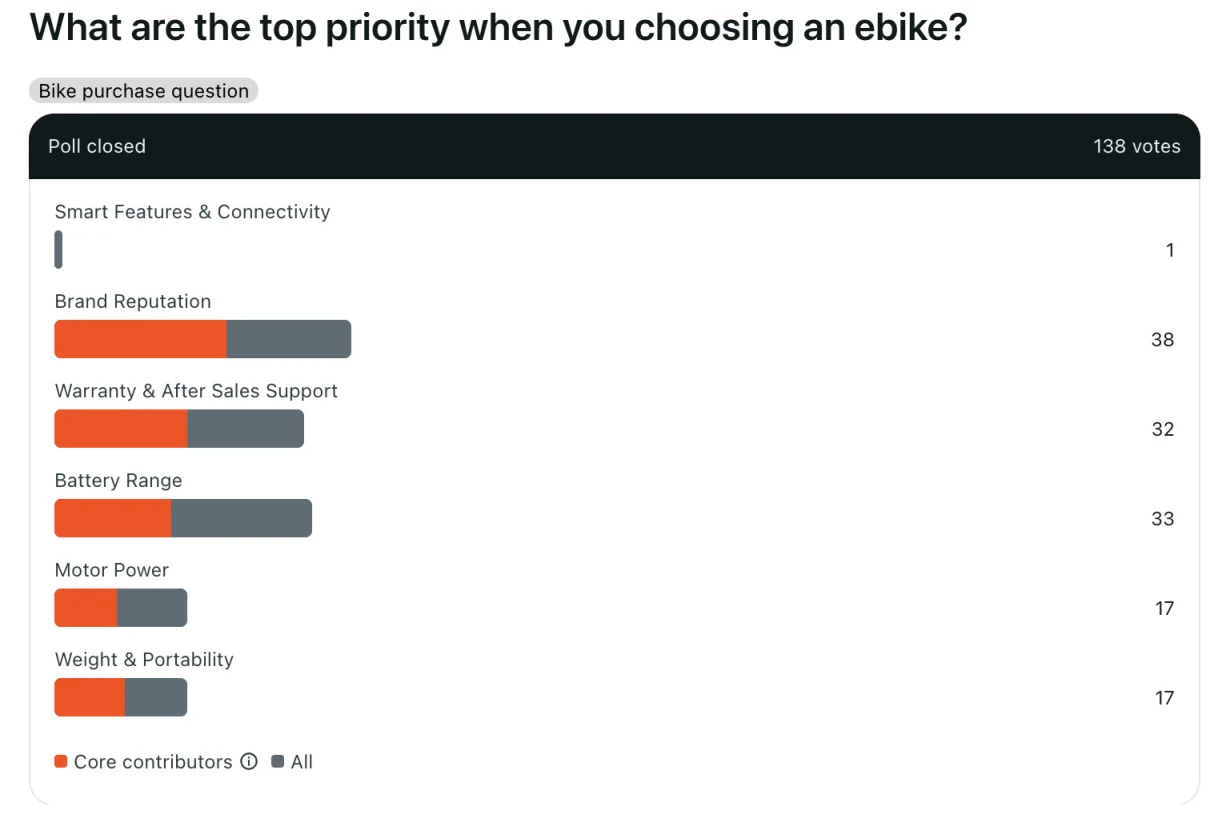
Task: Click the gray segment of Battery Range bar
Action: [x=242, y=518]
